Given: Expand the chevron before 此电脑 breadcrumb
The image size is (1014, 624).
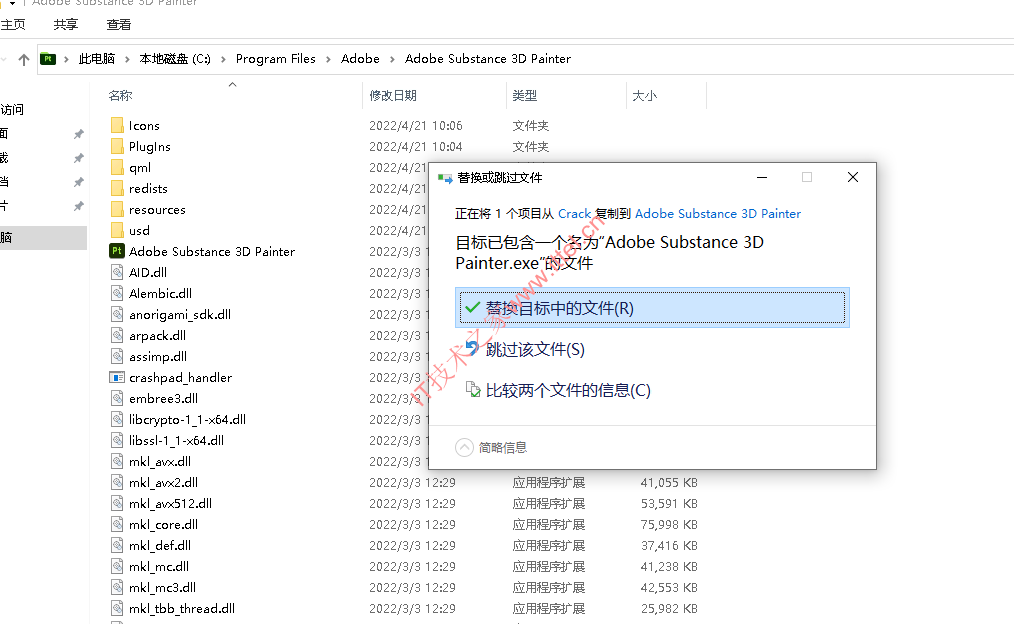Looking at the screenshot, I should tap(66, 59).
